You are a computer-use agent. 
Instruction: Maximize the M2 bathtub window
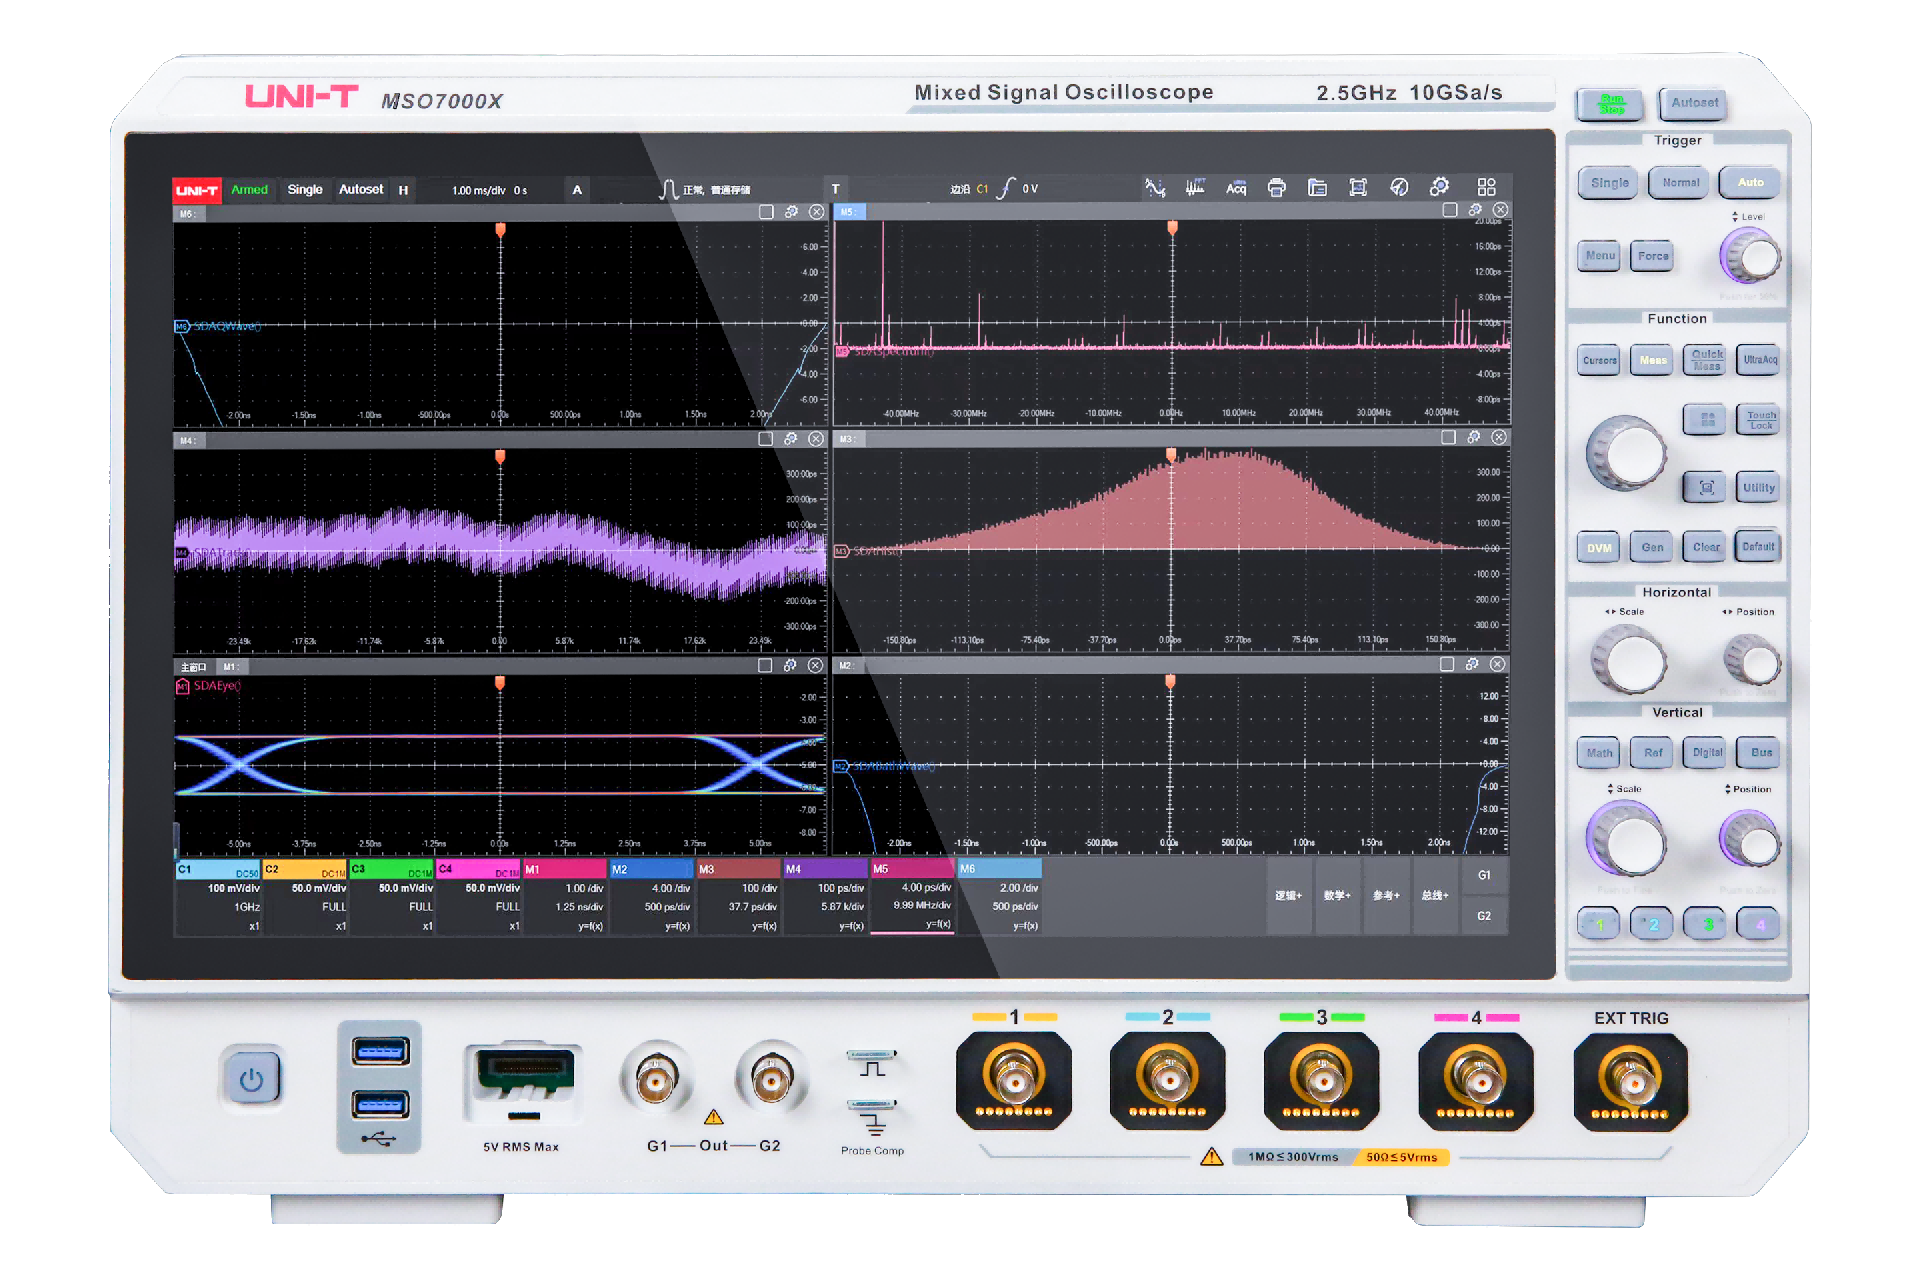click(x=1447, y=664)
